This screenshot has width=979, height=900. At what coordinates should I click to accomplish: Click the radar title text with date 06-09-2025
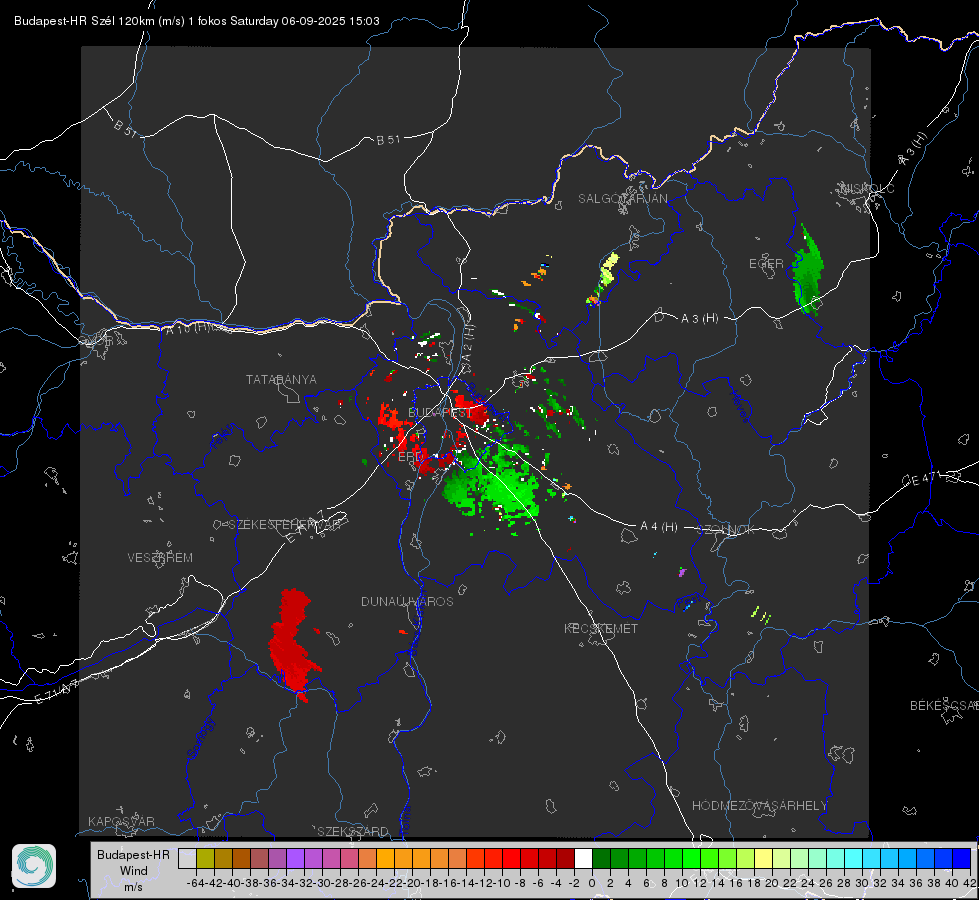click(x=197, y=21)
